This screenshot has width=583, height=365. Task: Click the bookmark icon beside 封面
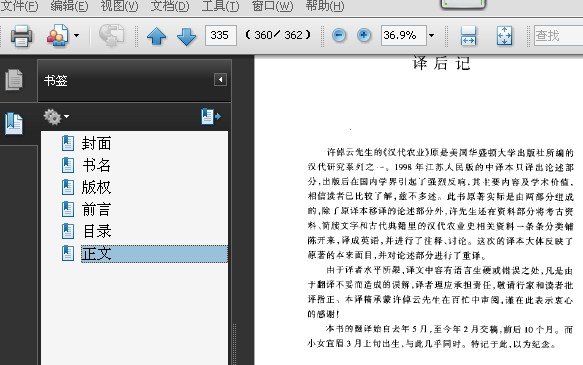(x=68, y=143)
